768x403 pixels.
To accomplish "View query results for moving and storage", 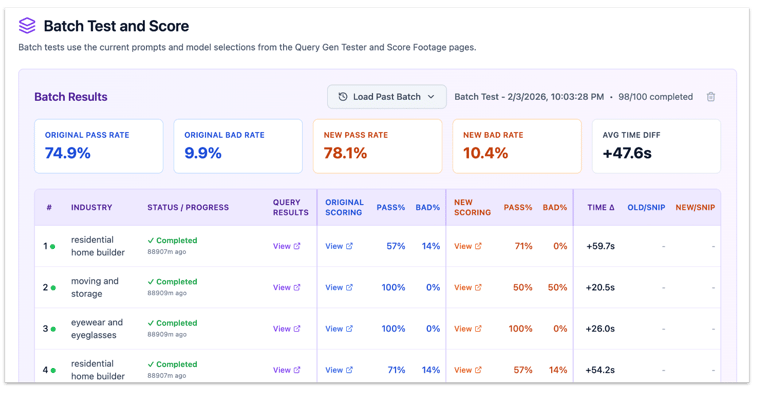I will (x=287, y=287).
